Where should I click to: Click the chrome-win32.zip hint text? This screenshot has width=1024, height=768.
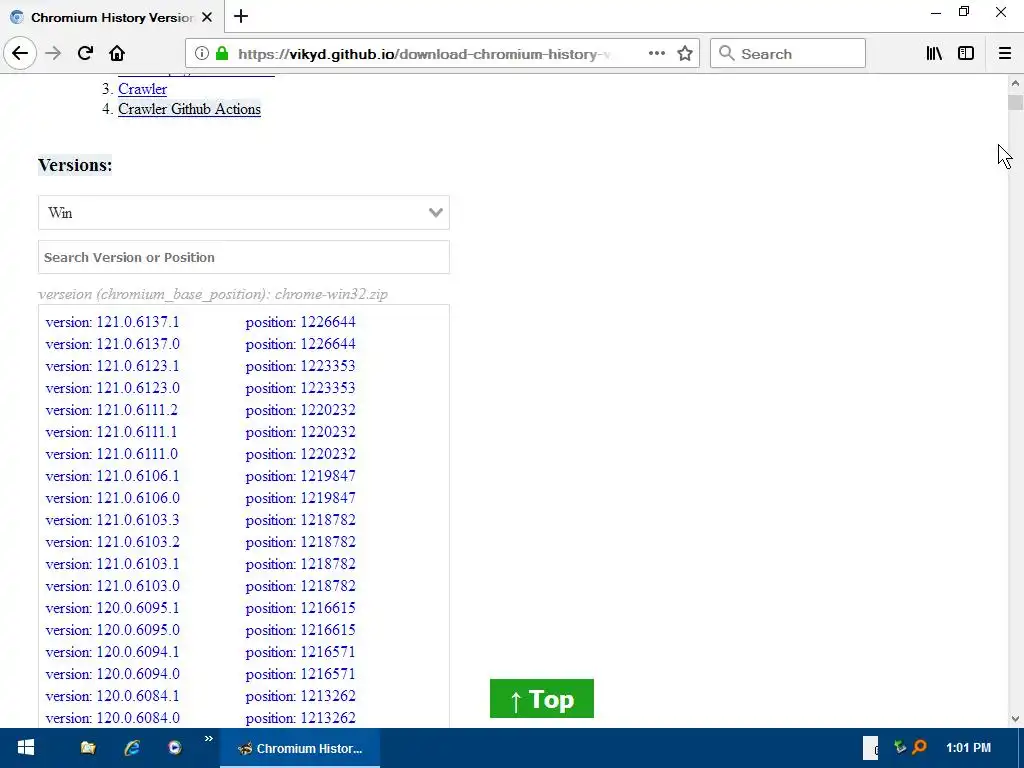pos(331,294)
